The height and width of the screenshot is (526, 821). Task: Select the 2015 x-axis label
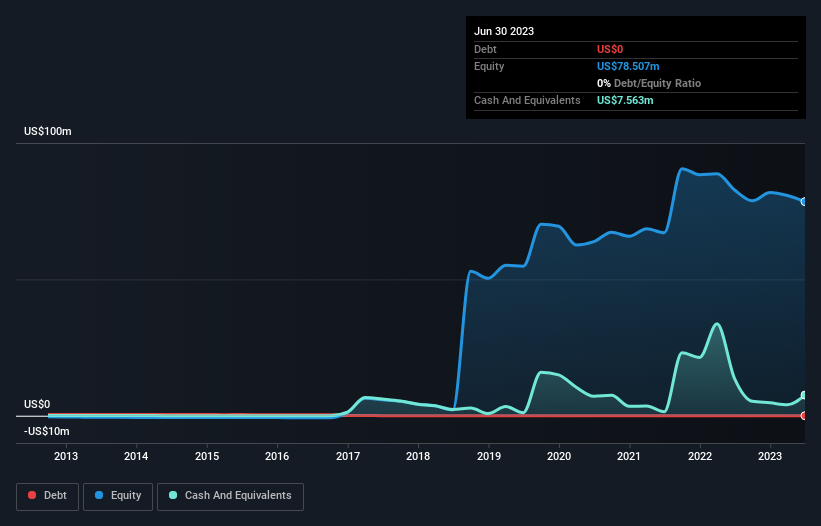[x=207, y=456]
